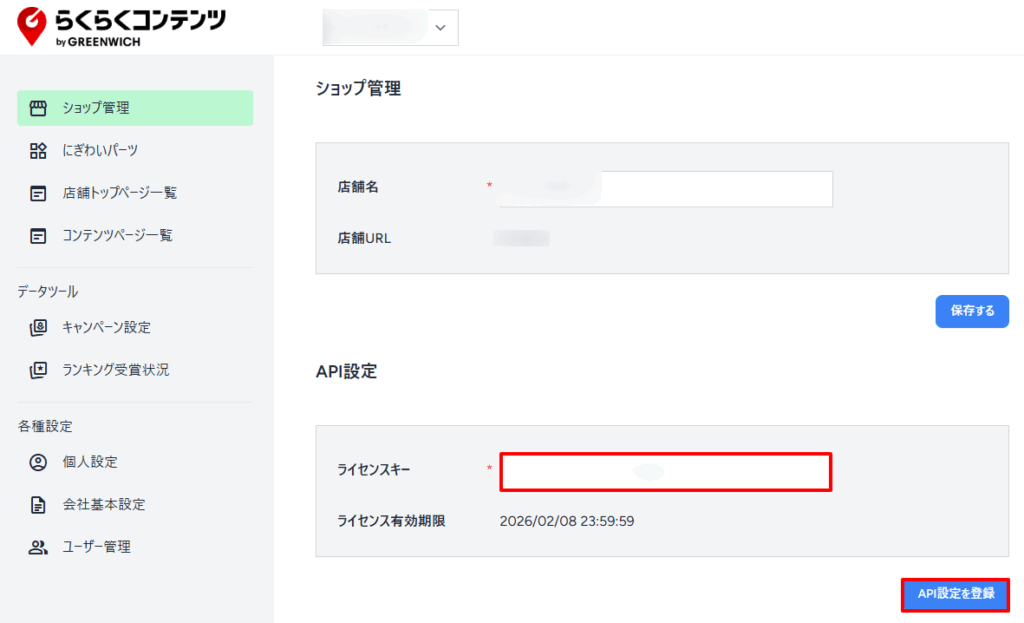Open ショップ管理 menu item
The height and width of the screenshot is (623, 1024).
96,108
